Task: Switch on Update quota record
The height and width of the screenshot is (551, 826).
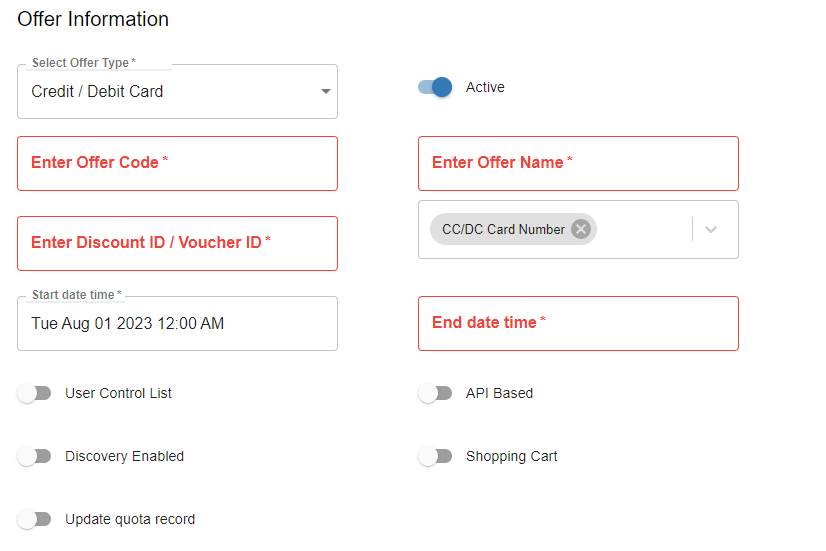Action: (x=34, y=519)
